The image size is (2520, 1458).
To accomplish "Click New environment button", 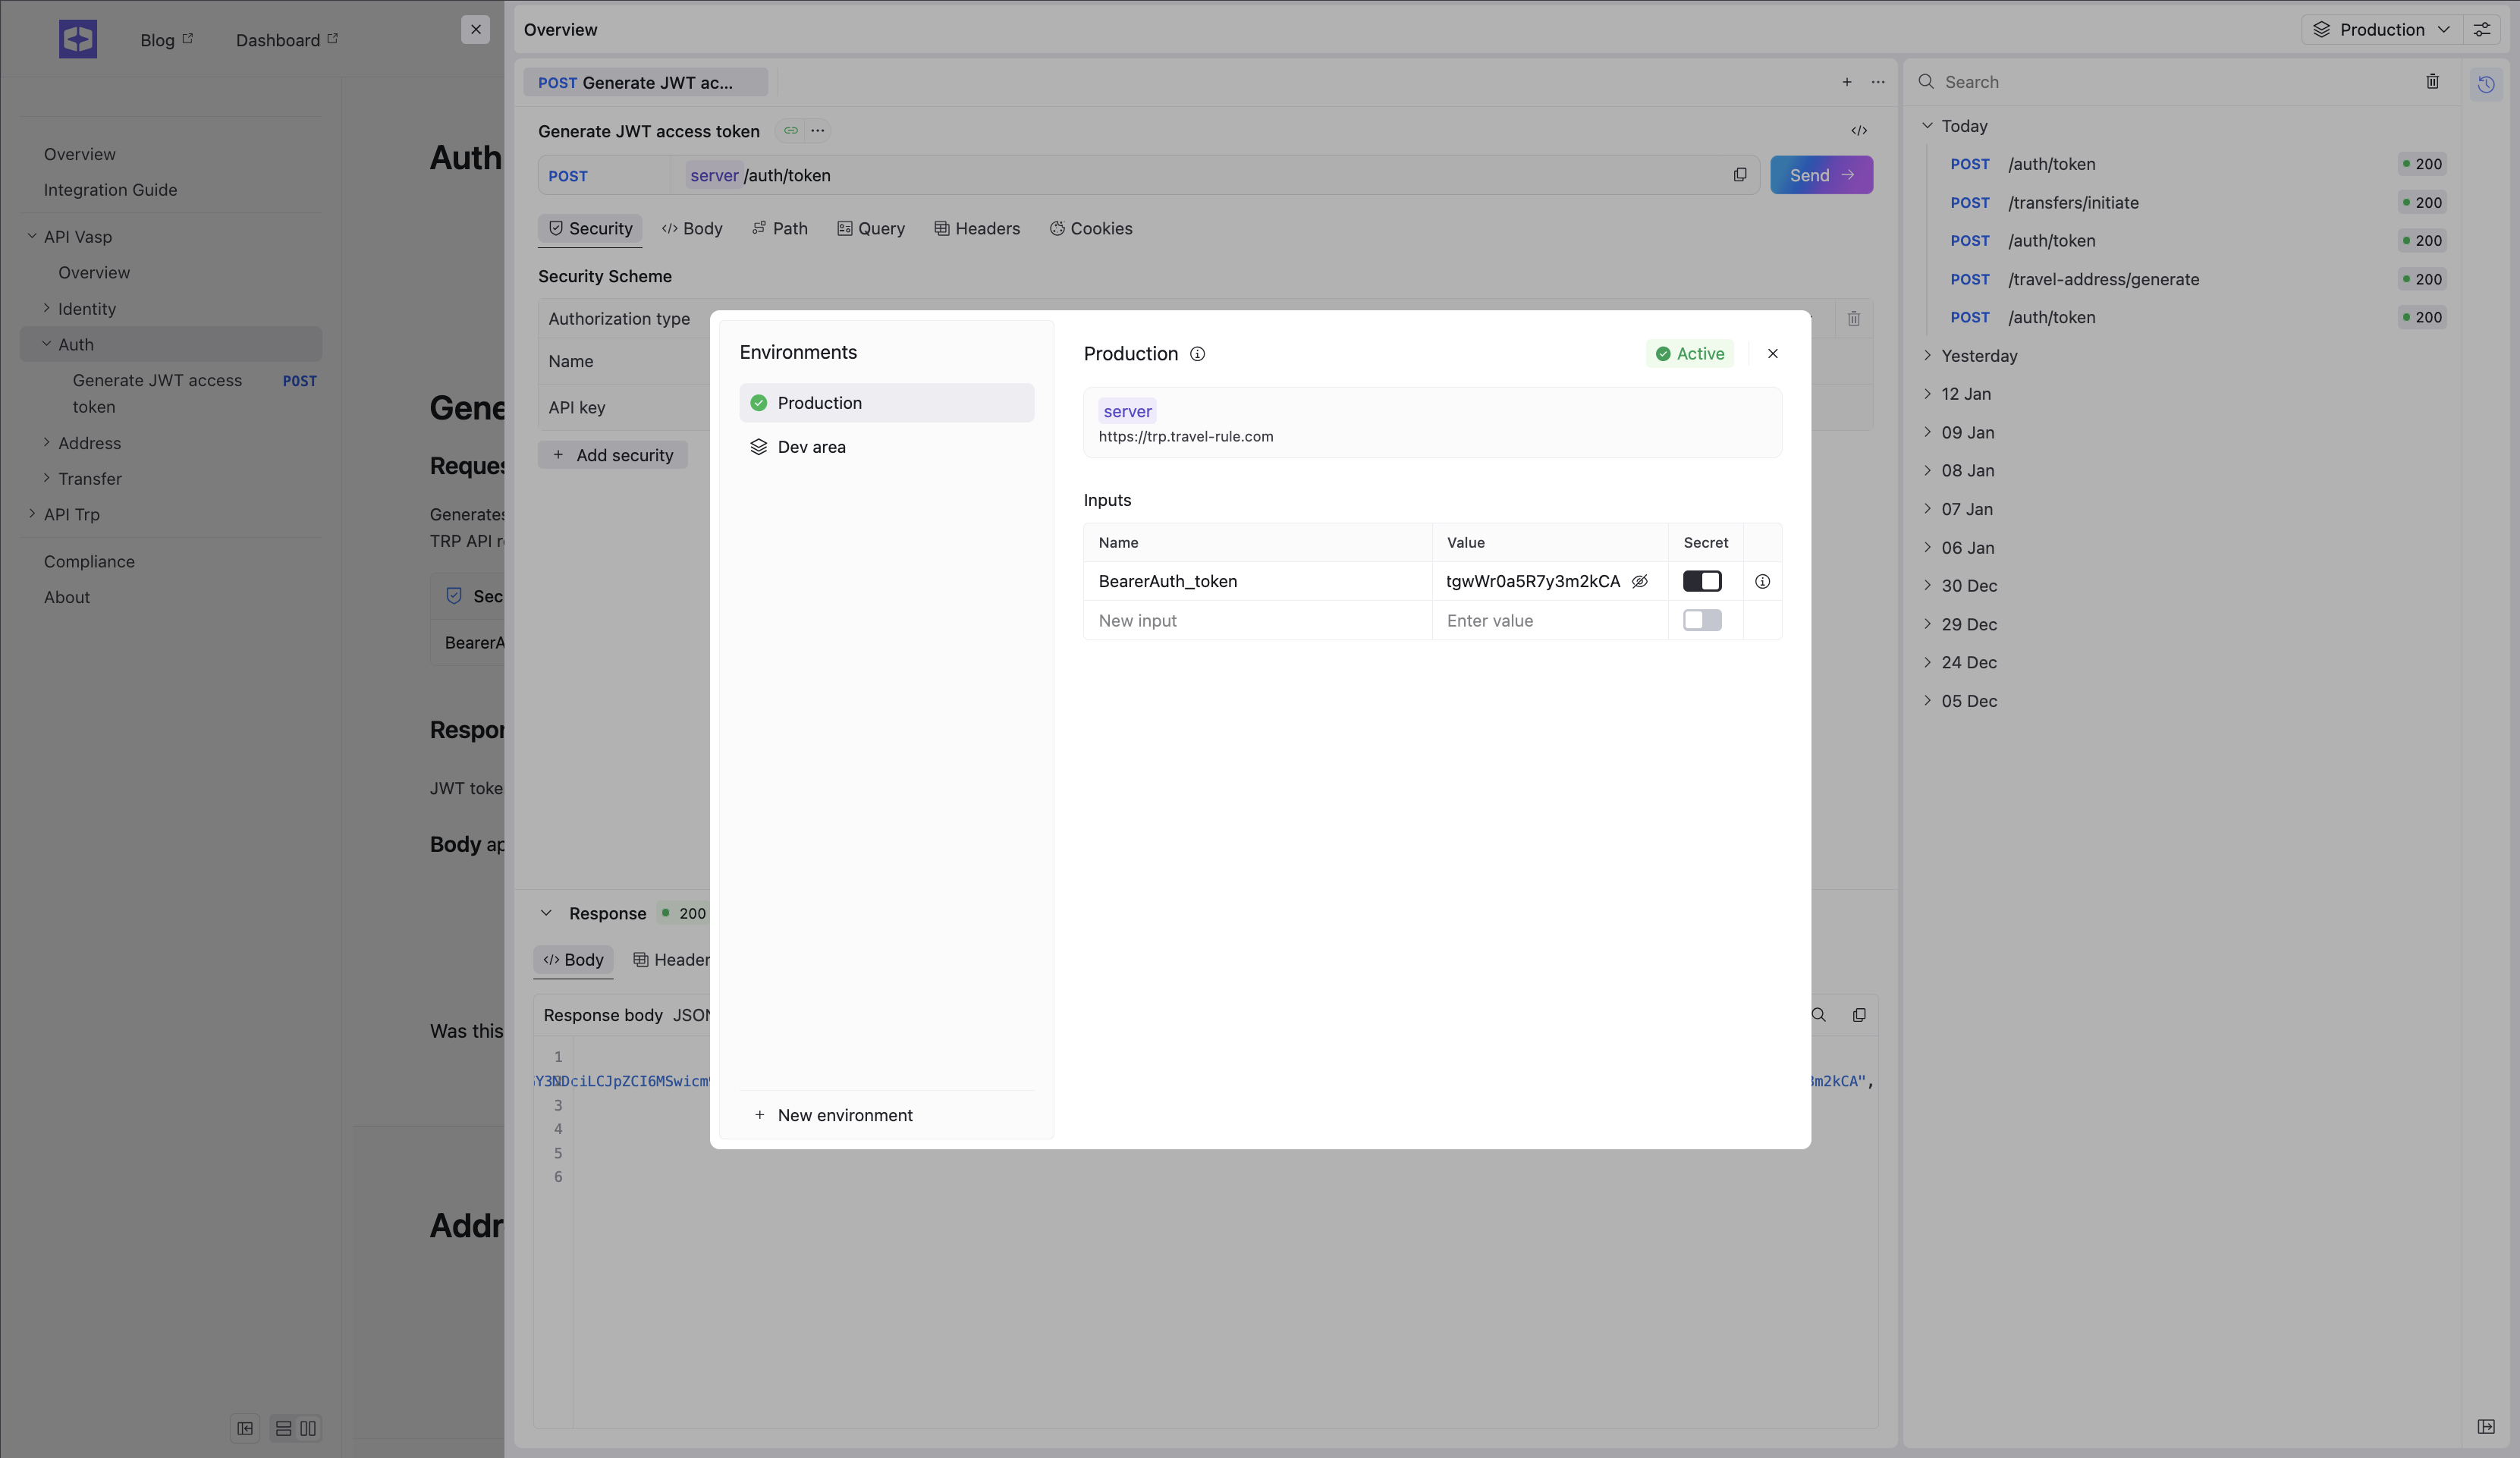I will tap(834, 1115).
